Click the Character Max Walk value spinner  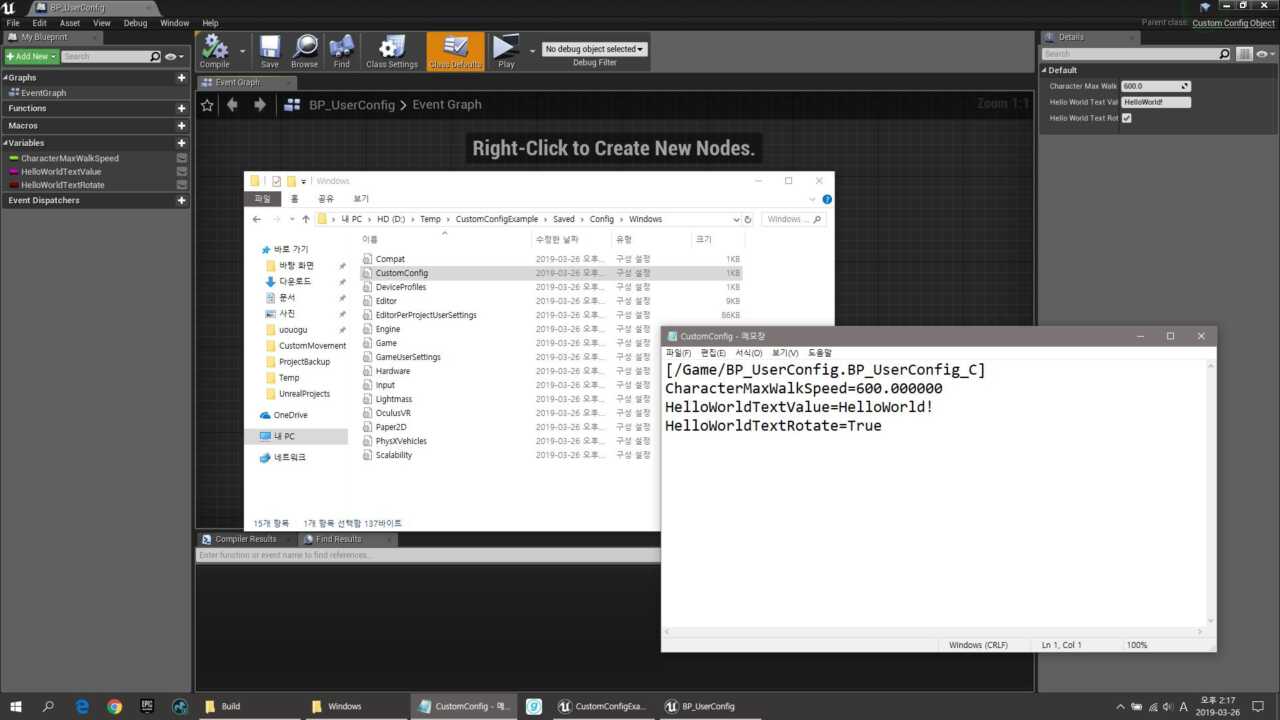(1185, 86)
